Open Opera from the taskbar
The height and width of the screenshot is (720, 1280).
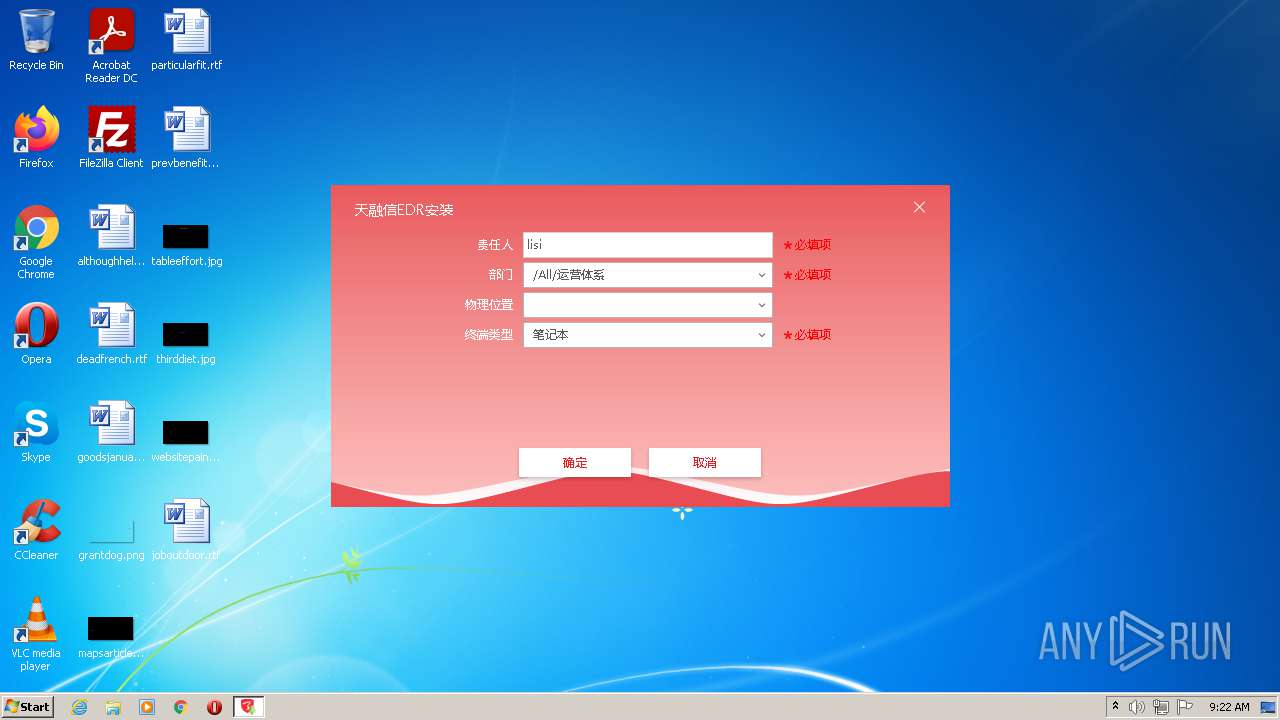tap(214, 707)
